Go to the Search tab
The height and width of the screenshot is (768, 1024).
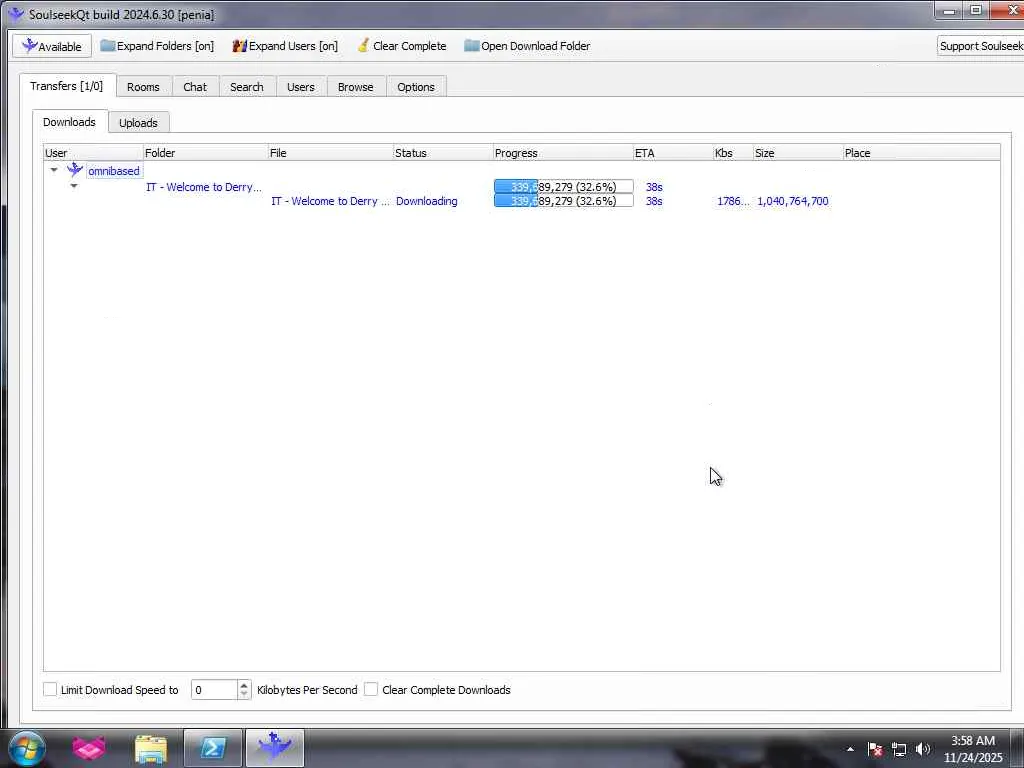point(247,87)
